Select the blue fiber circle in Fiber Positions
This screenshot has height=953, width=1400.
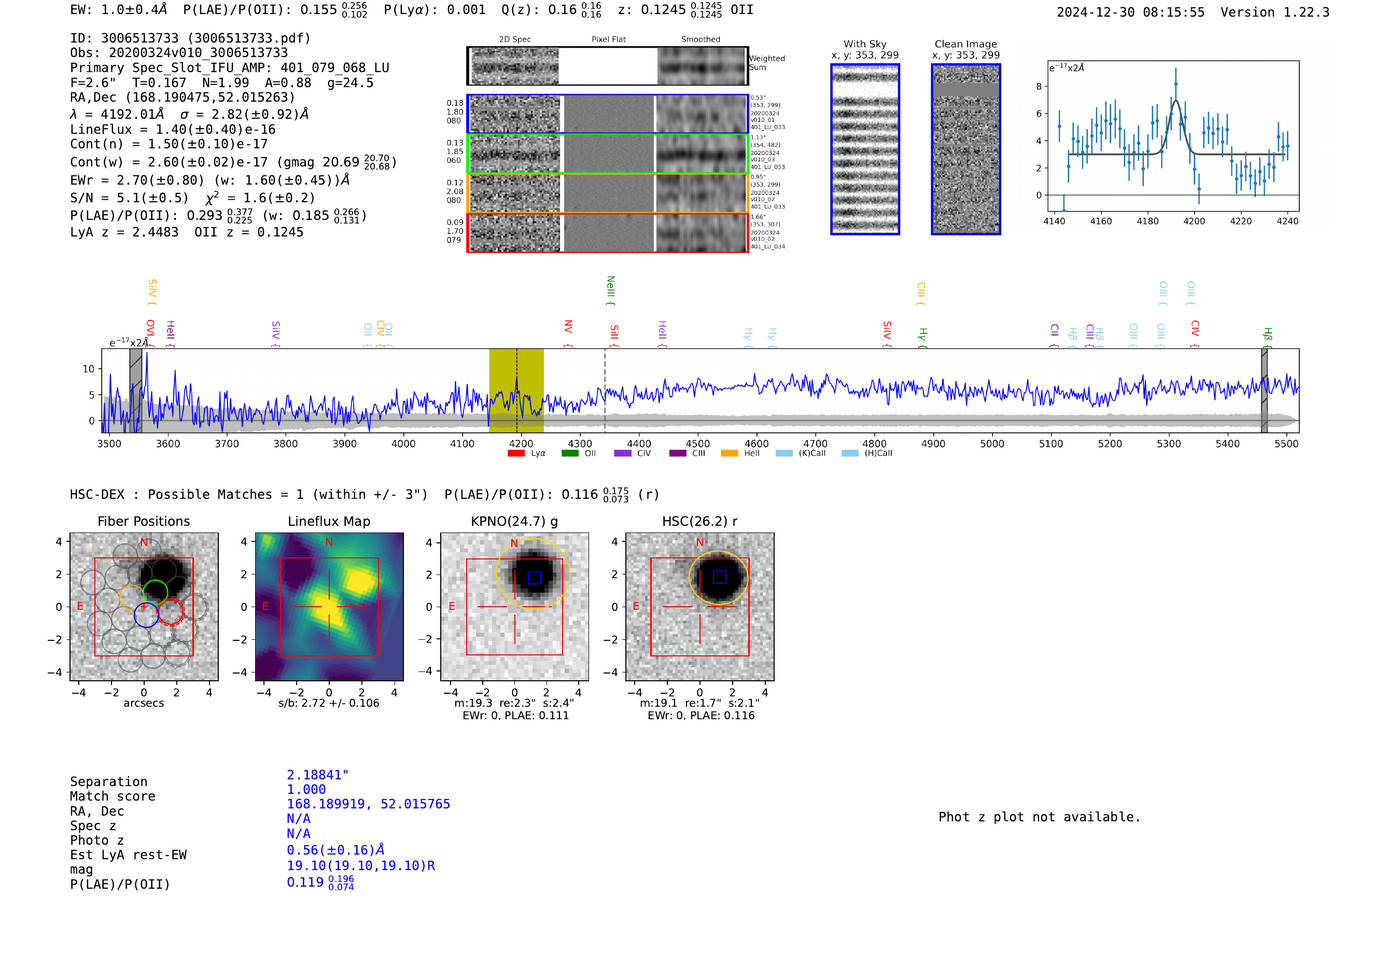tap(146, 615)
